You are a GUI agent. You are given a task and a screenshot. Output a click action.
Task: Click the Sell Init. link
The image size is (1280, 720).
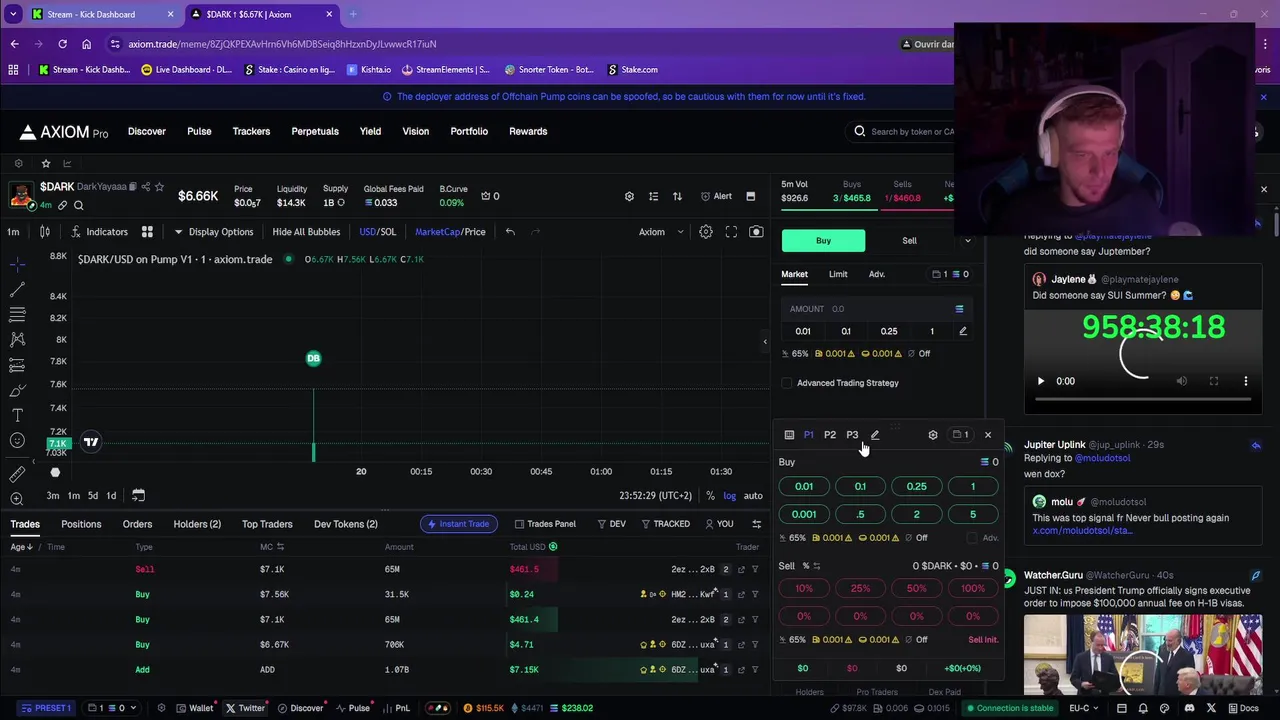point(983,640)
